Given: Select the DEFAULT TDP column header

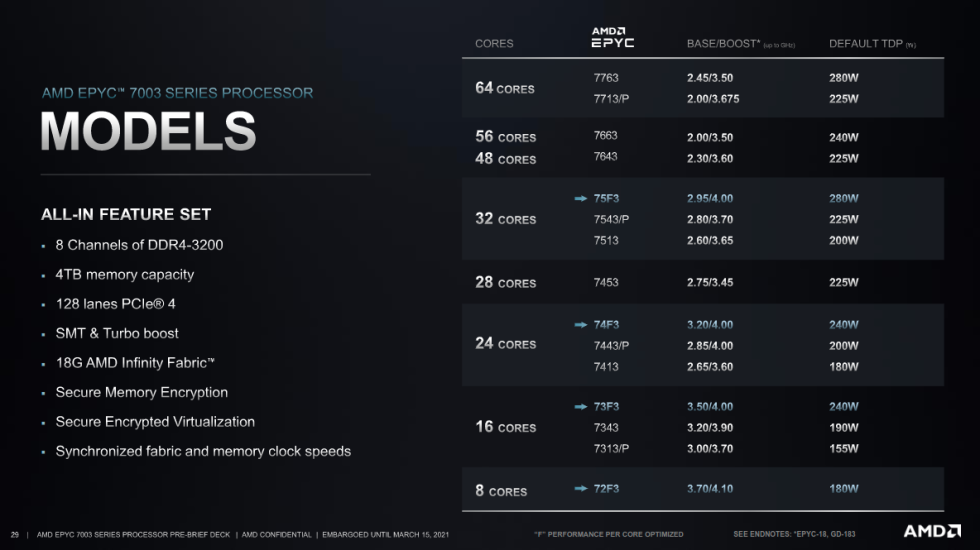Looking at the screenshot, I should [x=872, y=44].
